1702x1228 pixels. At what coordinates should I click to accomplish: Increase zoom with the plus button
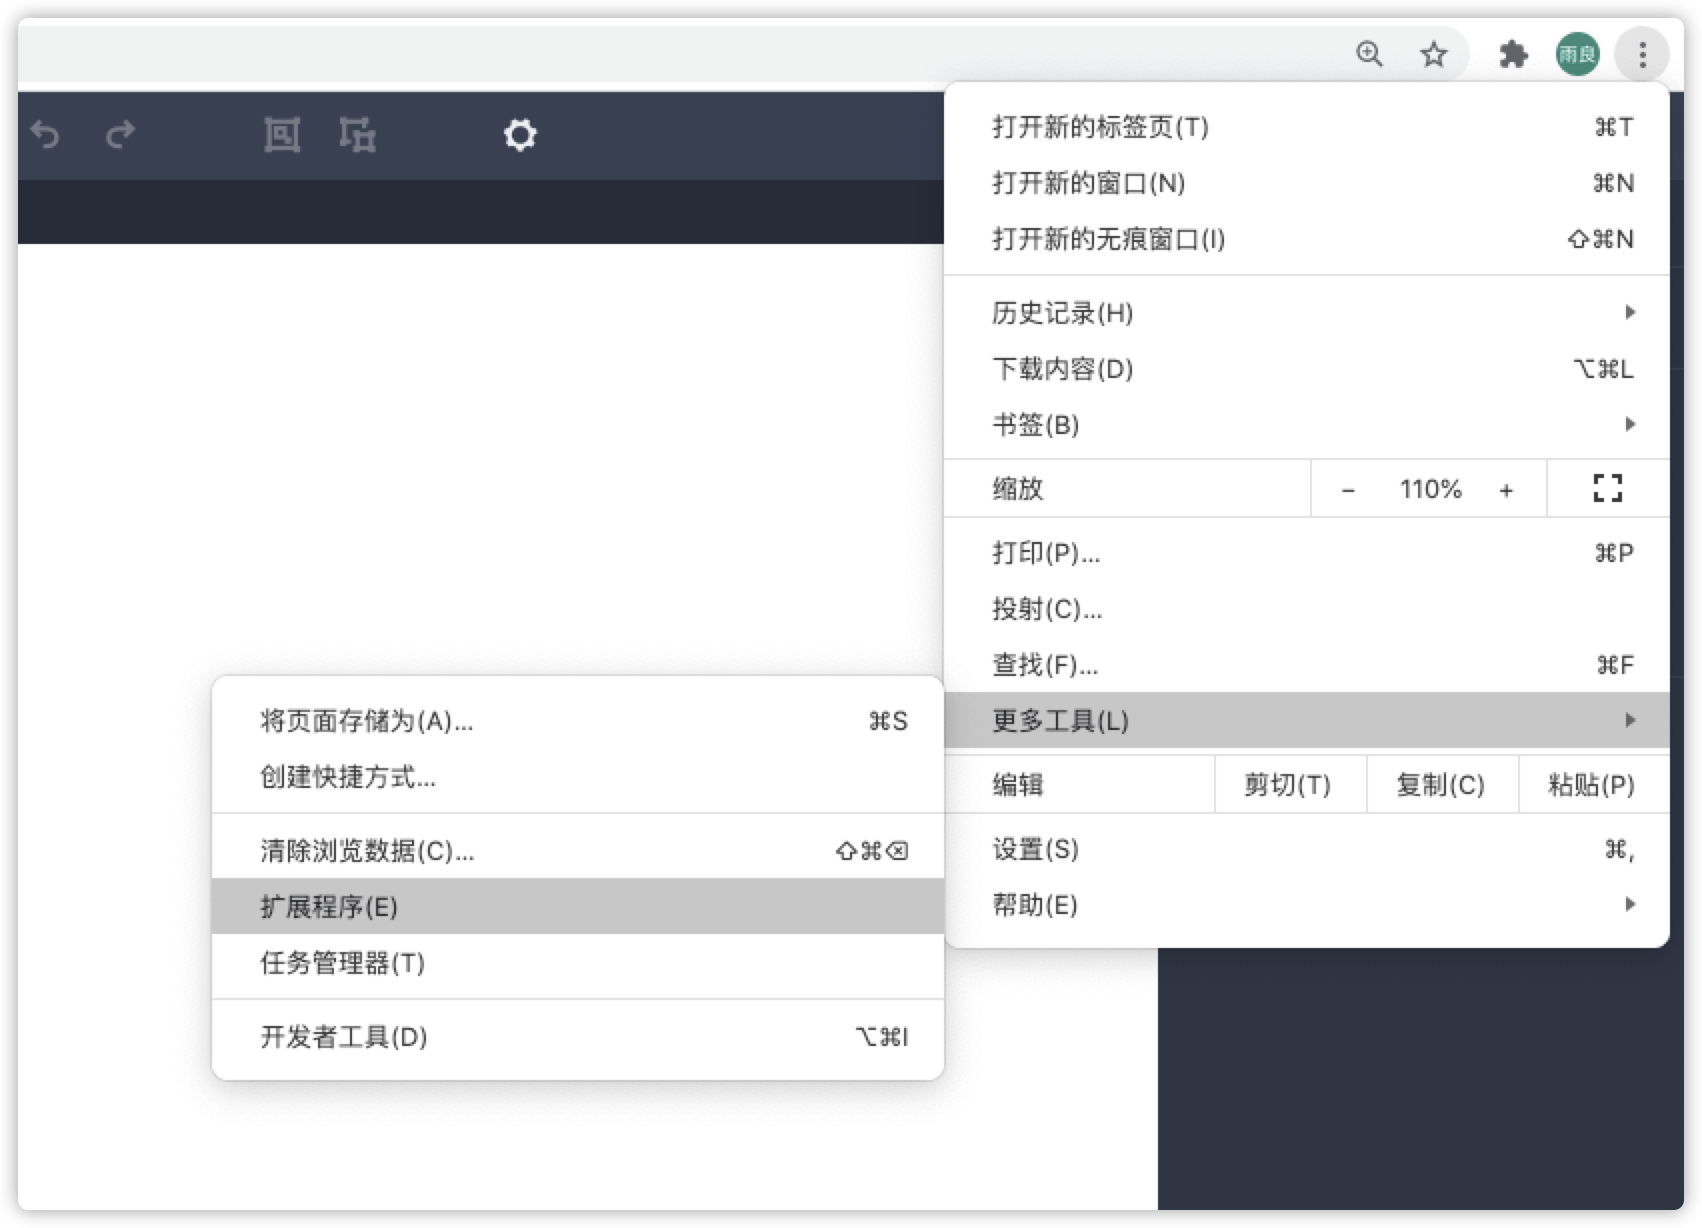pos(1506,490)
